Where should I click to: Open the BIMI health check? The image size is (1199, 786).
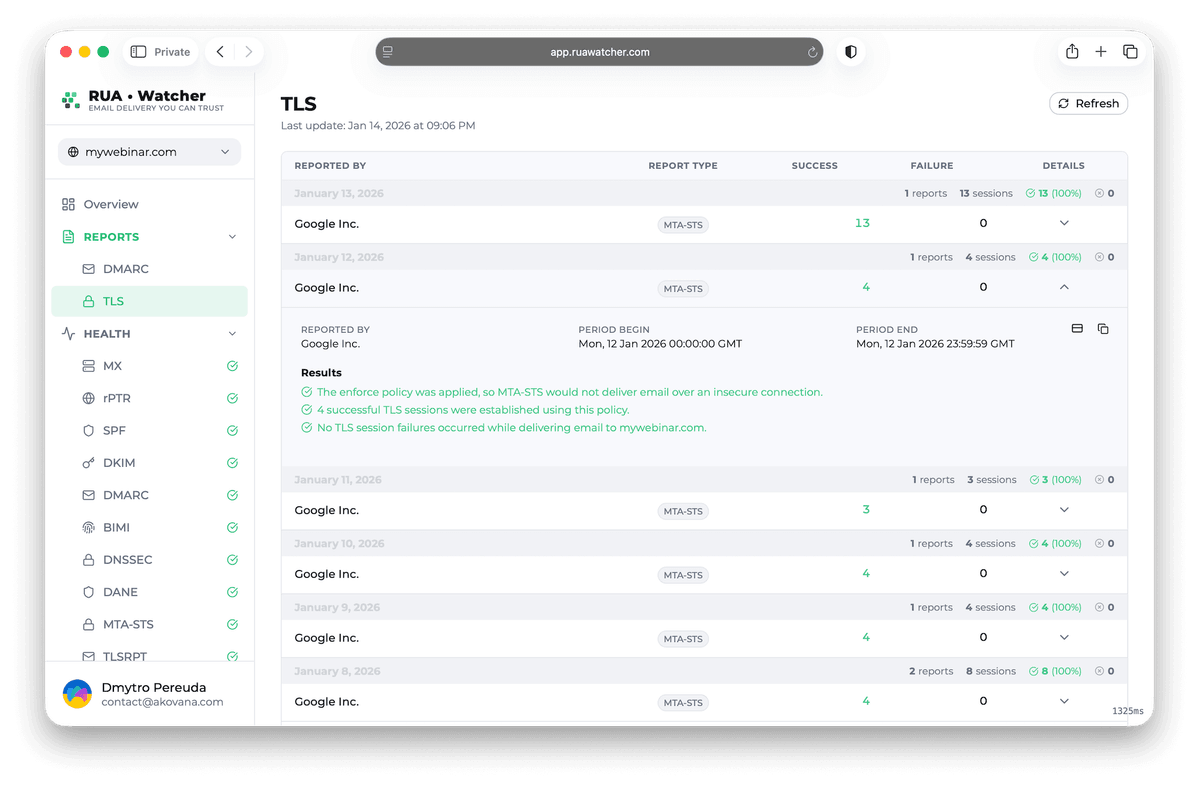point(116,528)
